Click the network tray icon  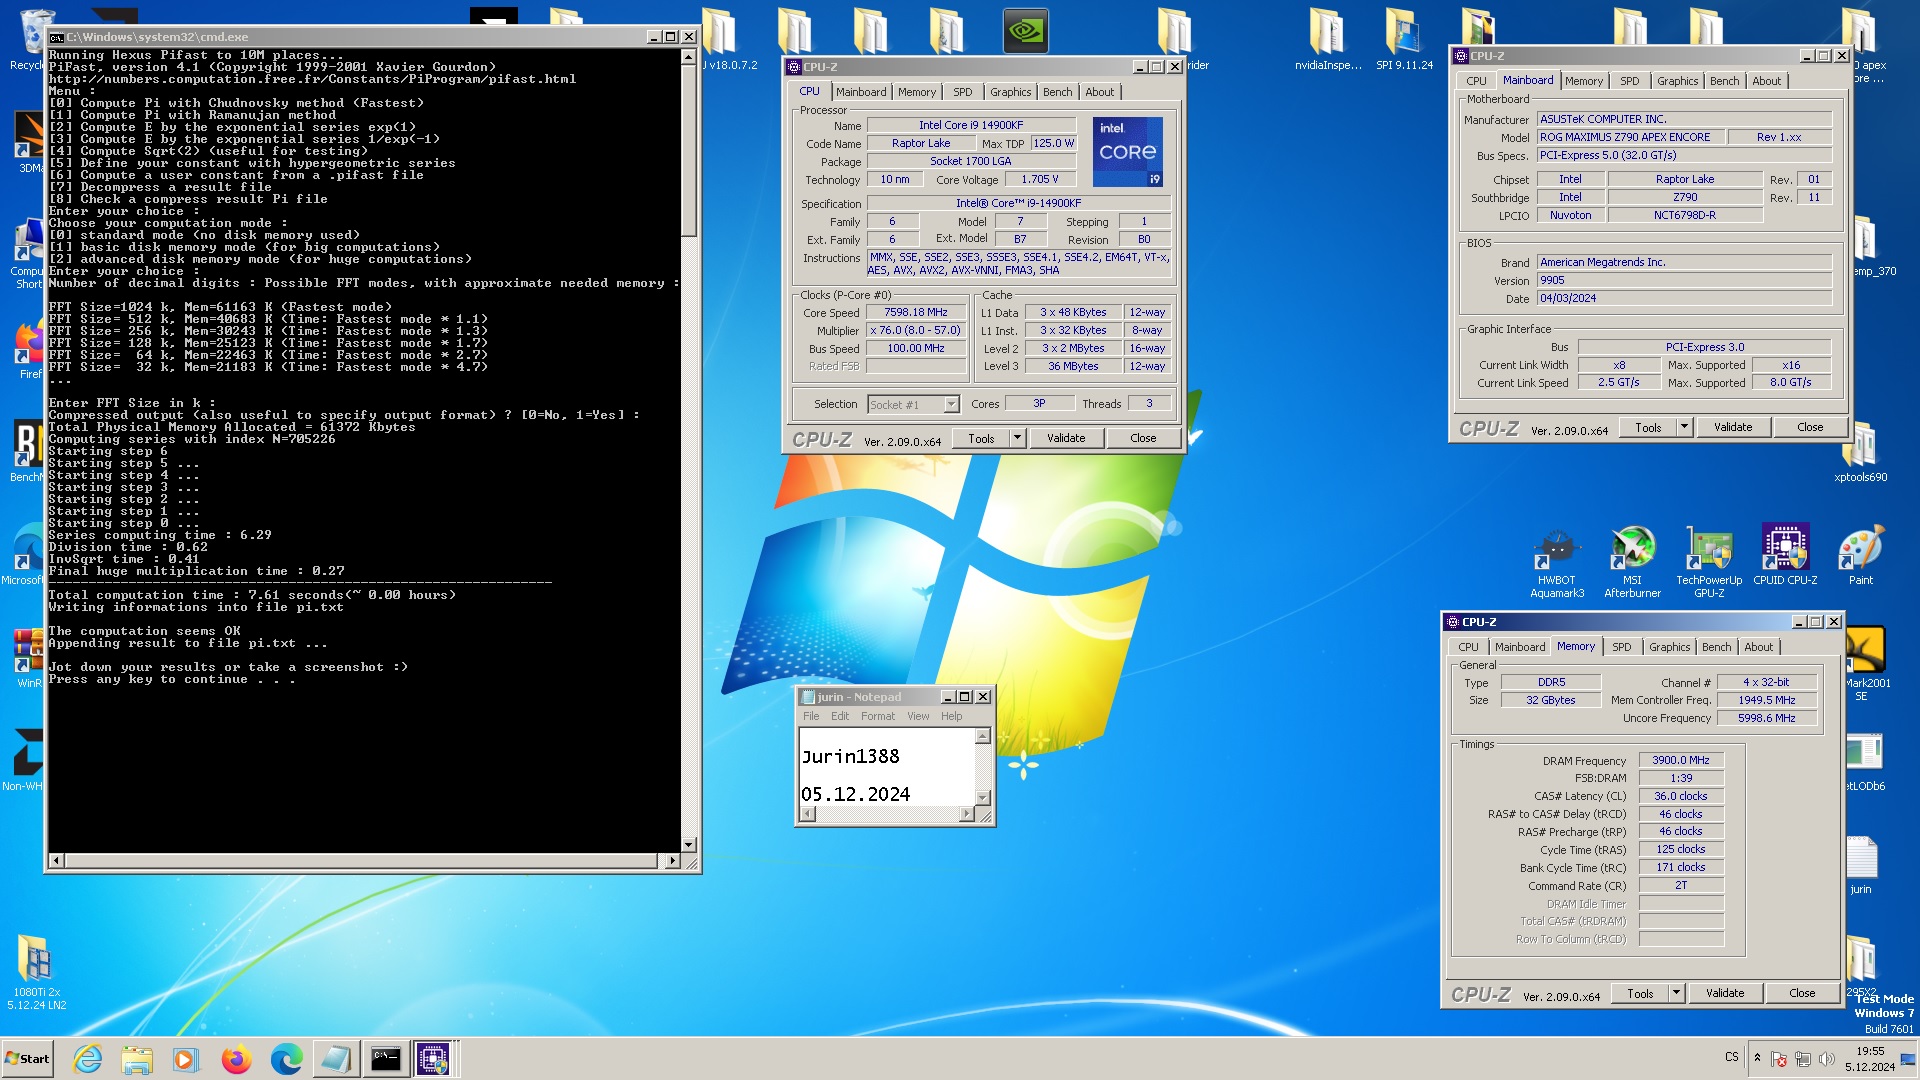1803,1059
